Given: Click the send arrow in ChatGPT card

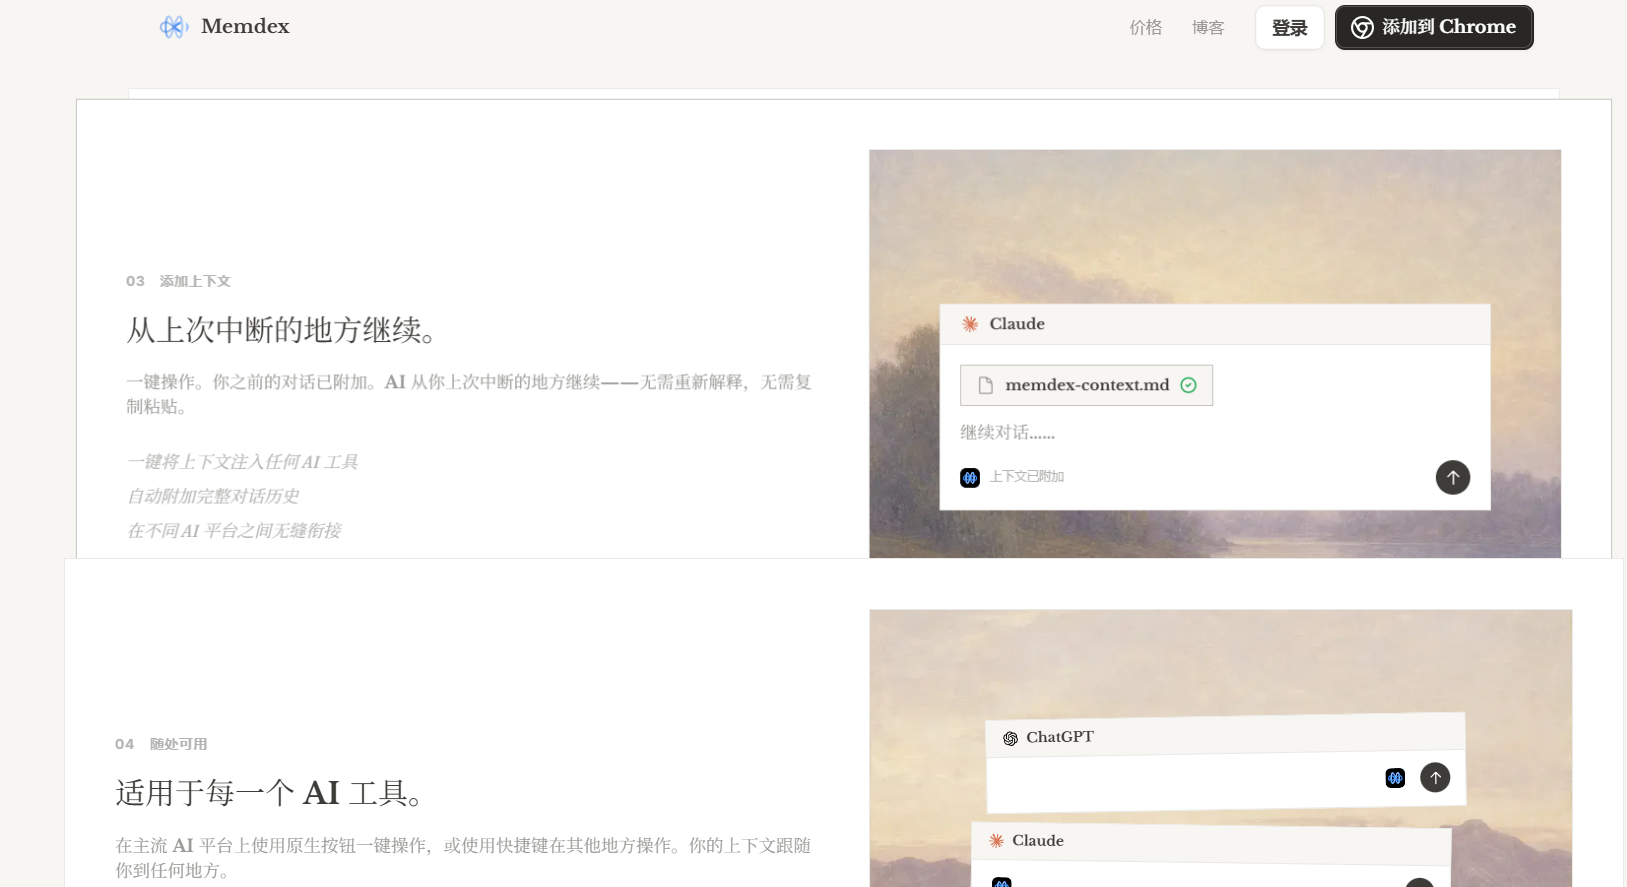Looking at the screenshot, I should click(x=1435, y=777).
